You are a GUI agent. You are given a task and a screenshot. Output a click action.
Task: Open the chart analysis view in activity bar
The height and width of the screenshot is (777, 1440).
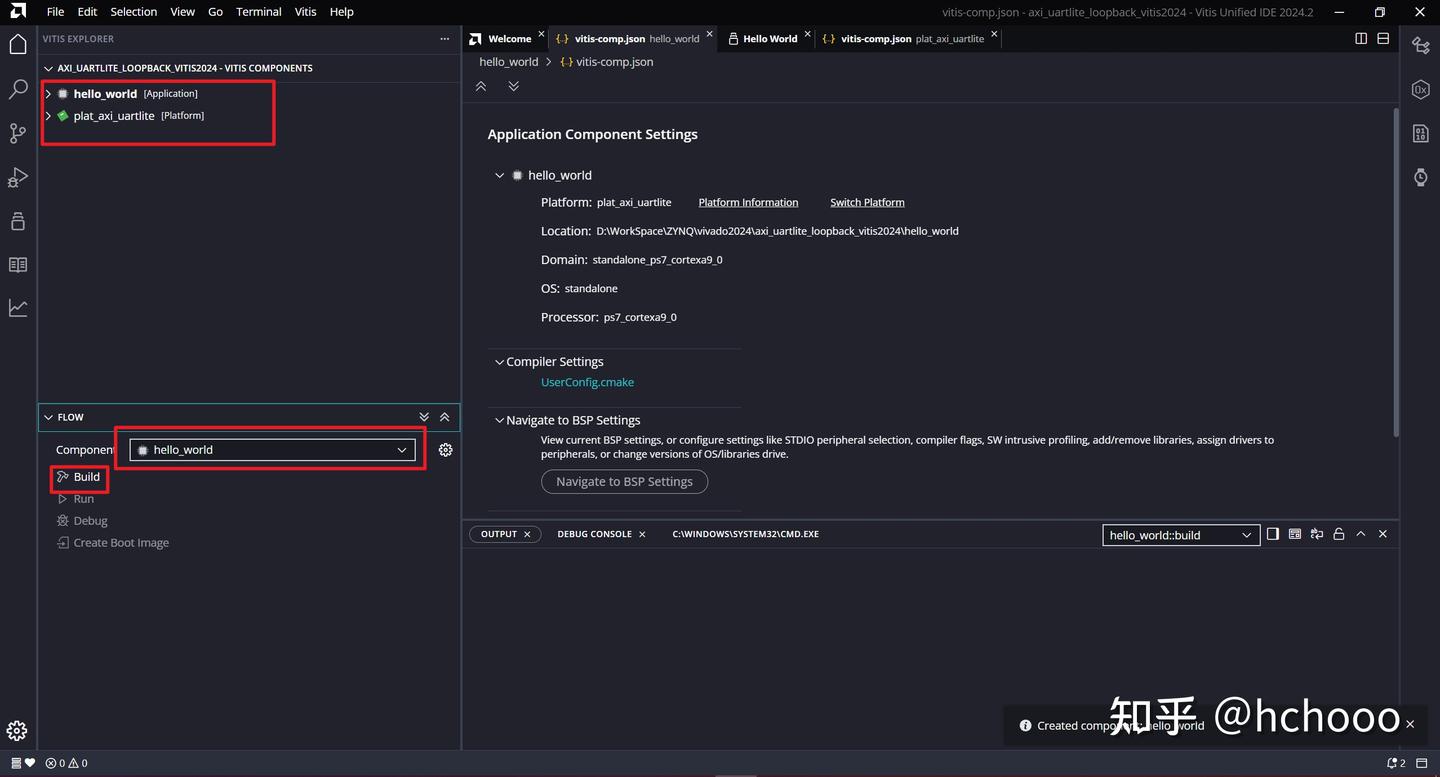17,308
